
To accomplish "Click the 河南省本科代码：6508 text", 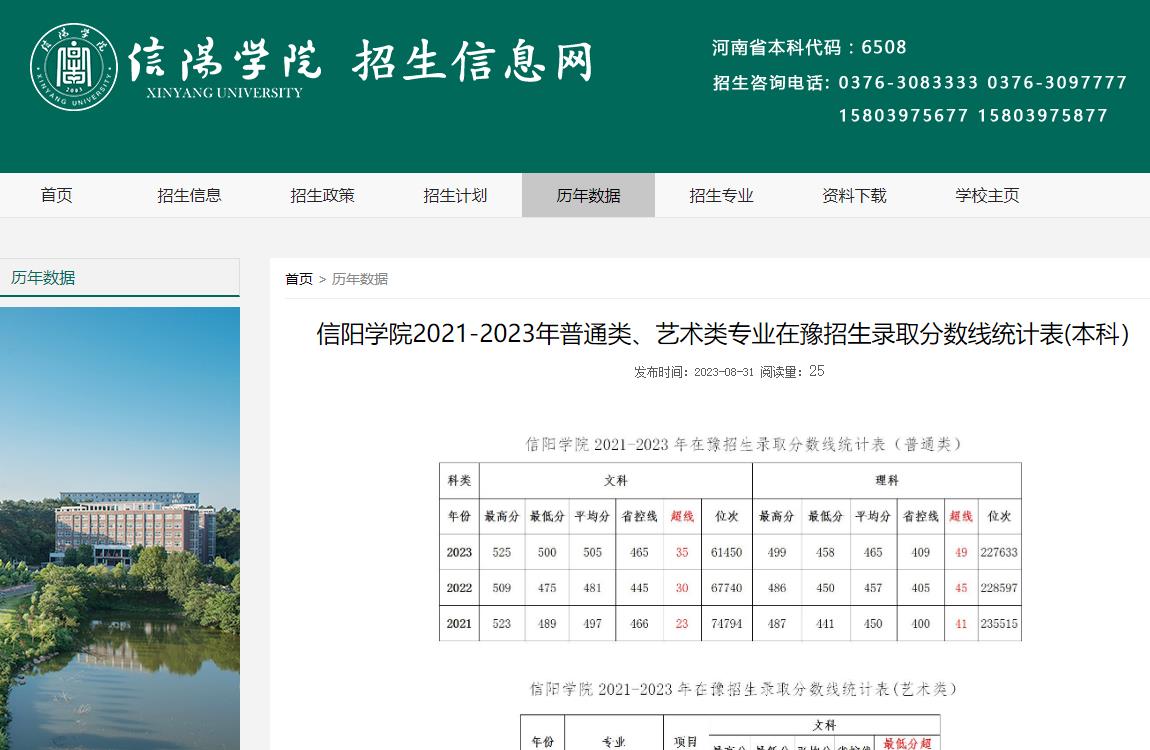I will click(x=809, y=48).
